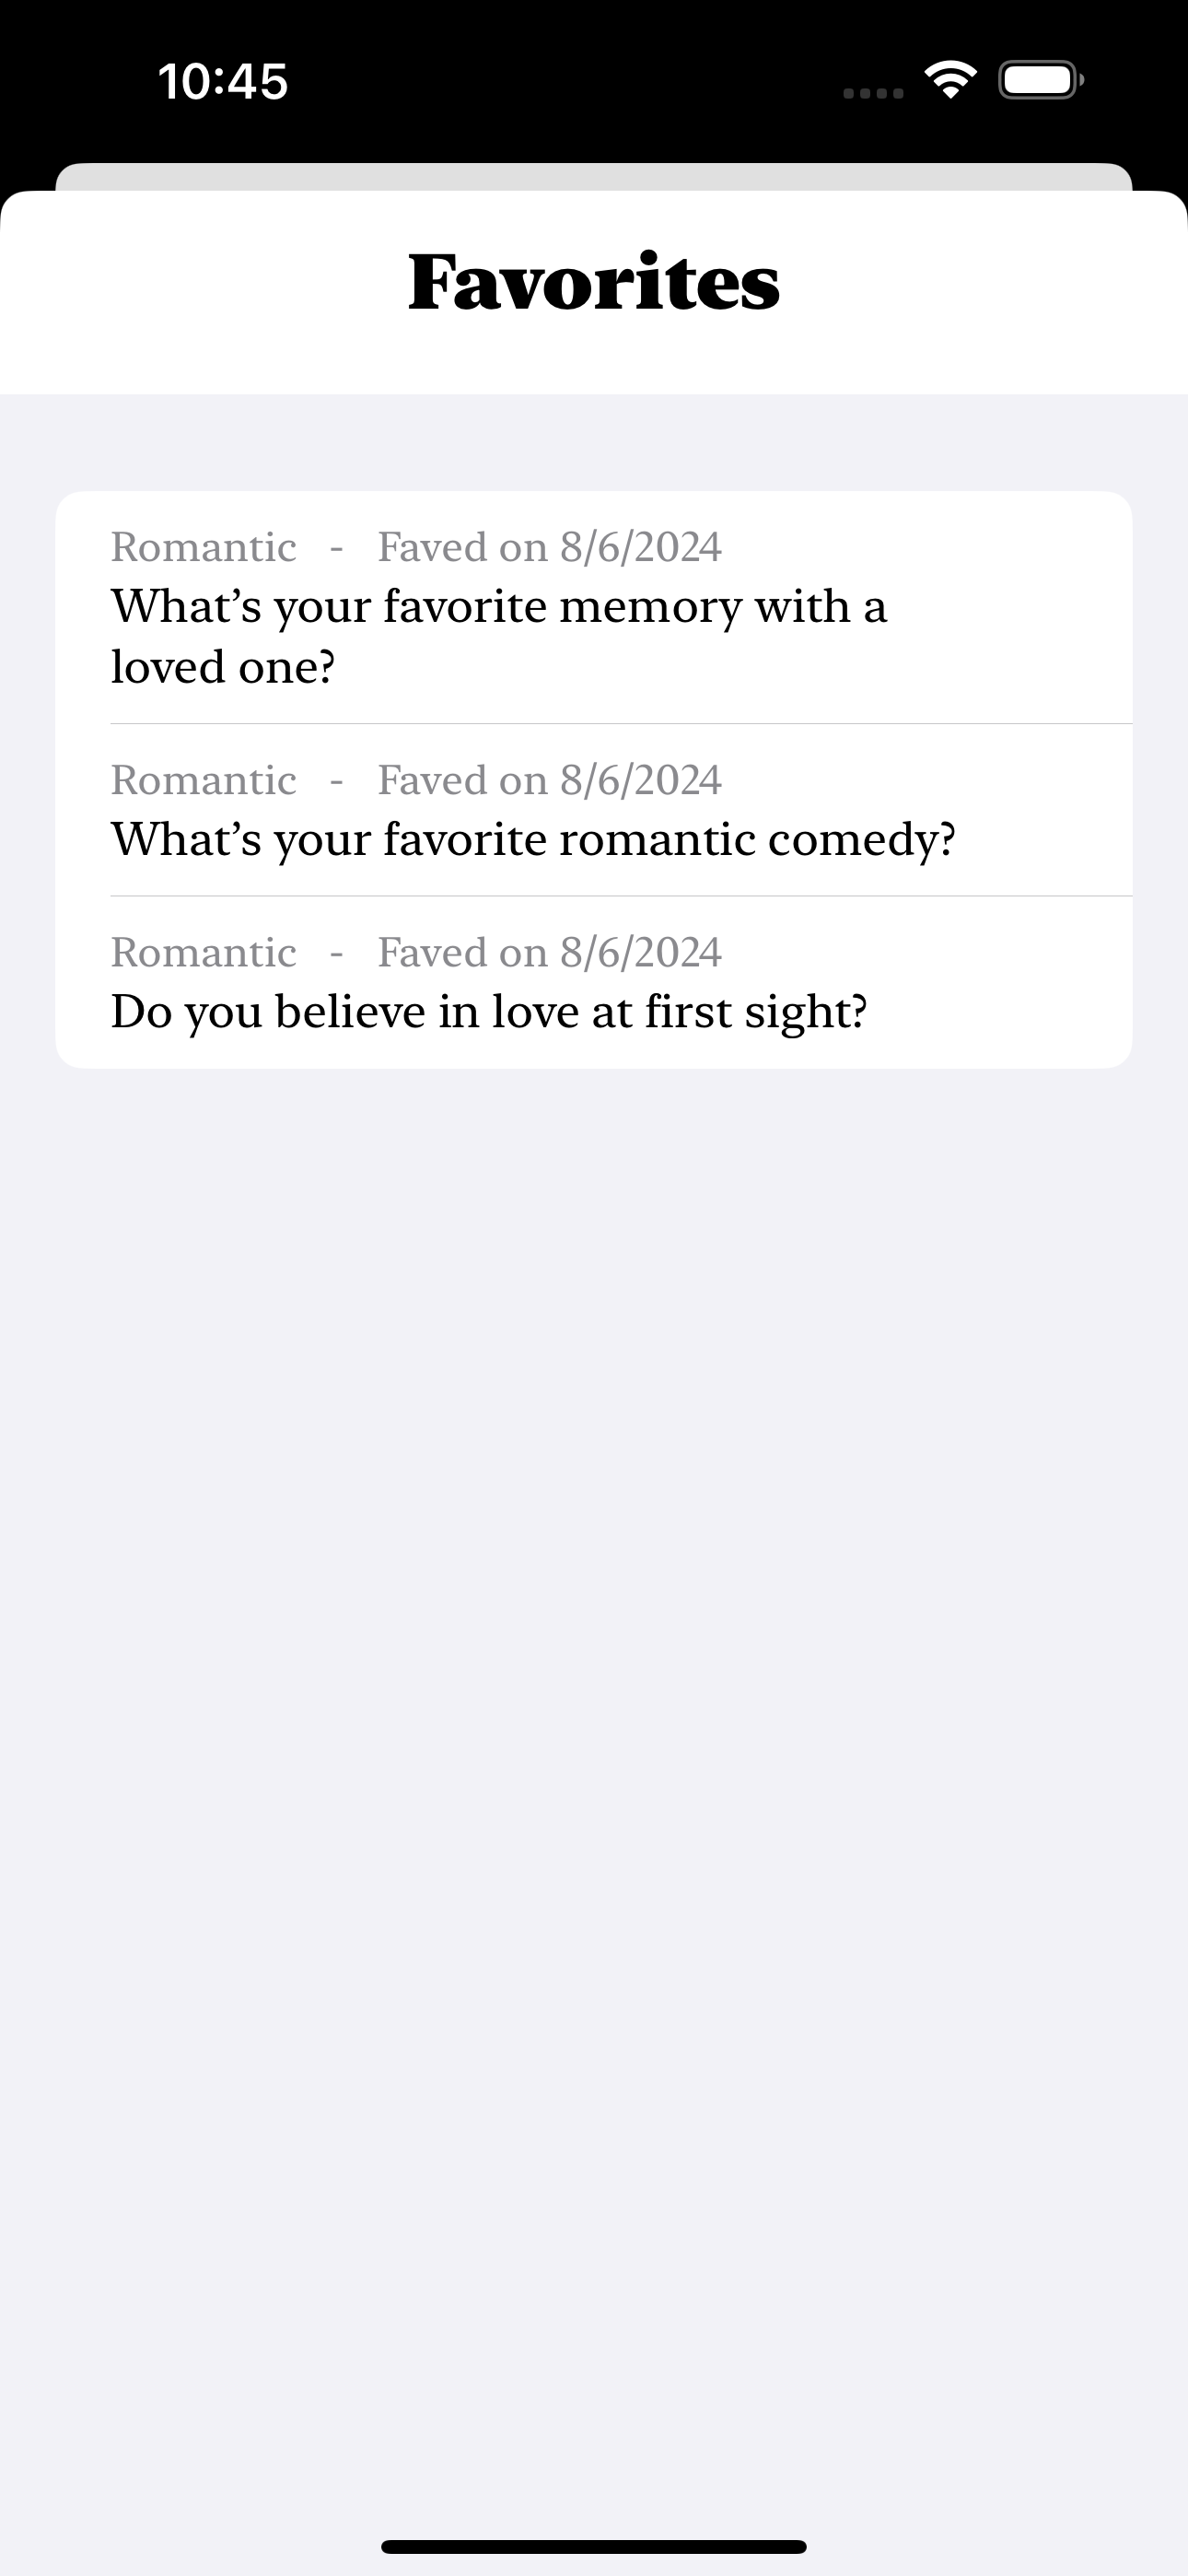Tap the cellular signal dots
1188x2576 pixels.
873,93
